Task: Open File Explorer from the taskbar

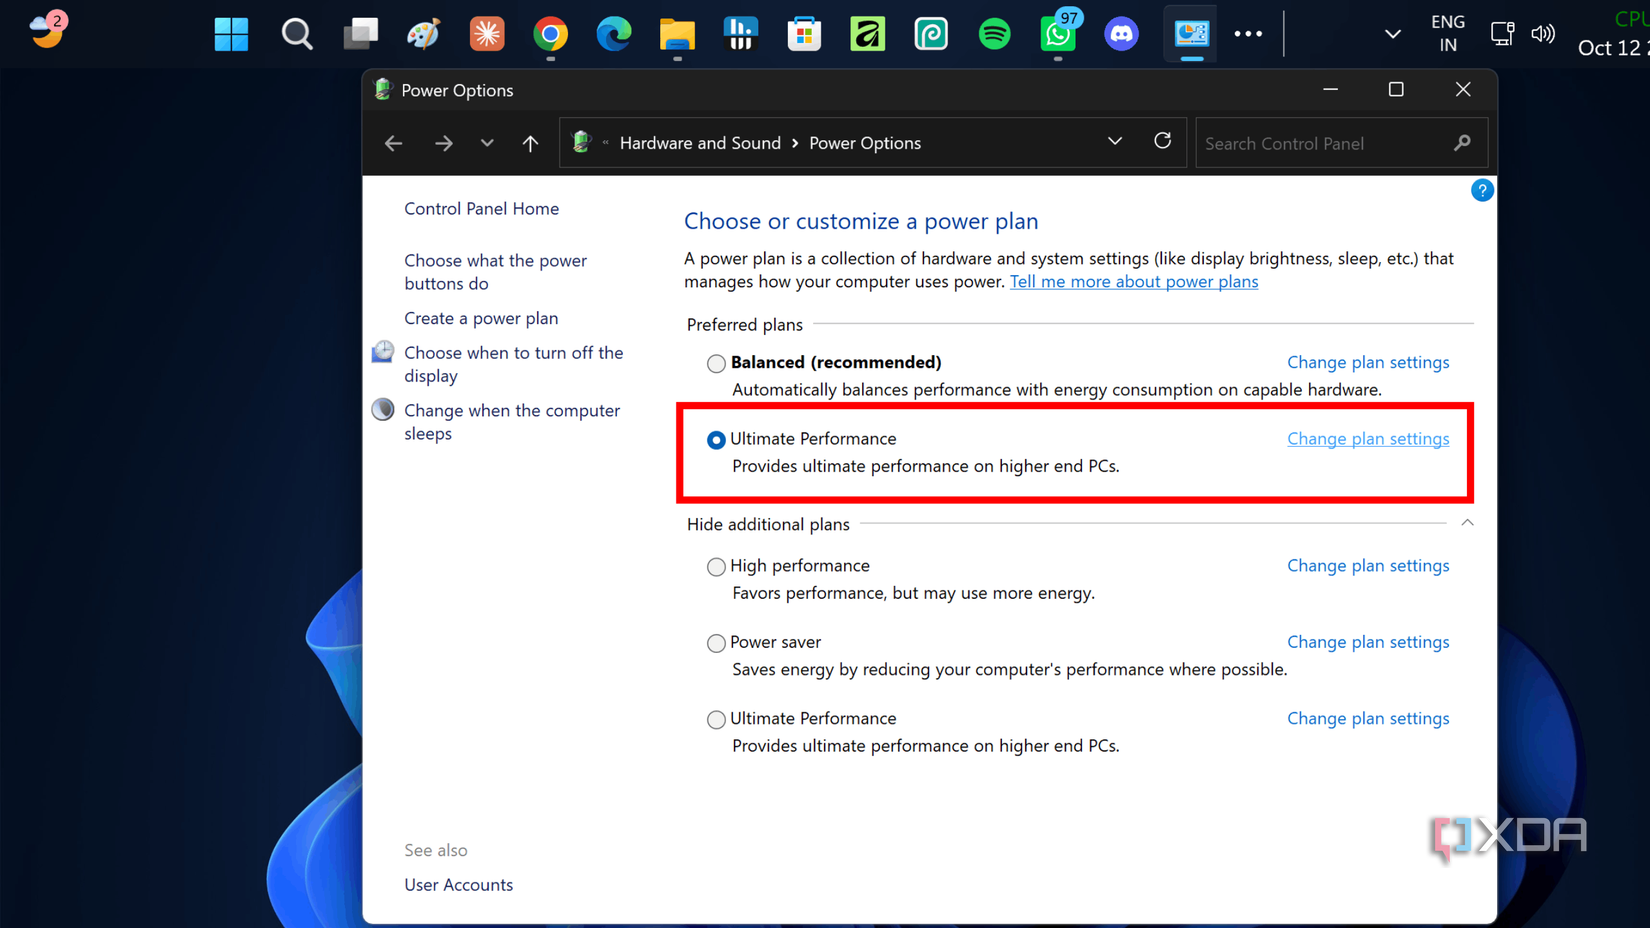Action: (677, 34)
